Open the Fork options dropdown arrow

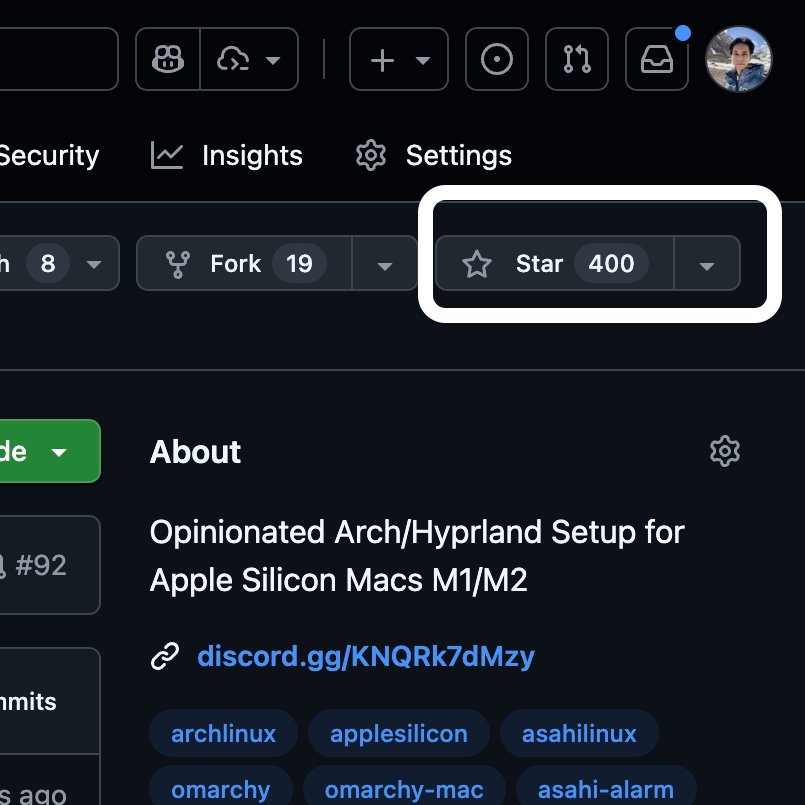[x=385, y=265]
